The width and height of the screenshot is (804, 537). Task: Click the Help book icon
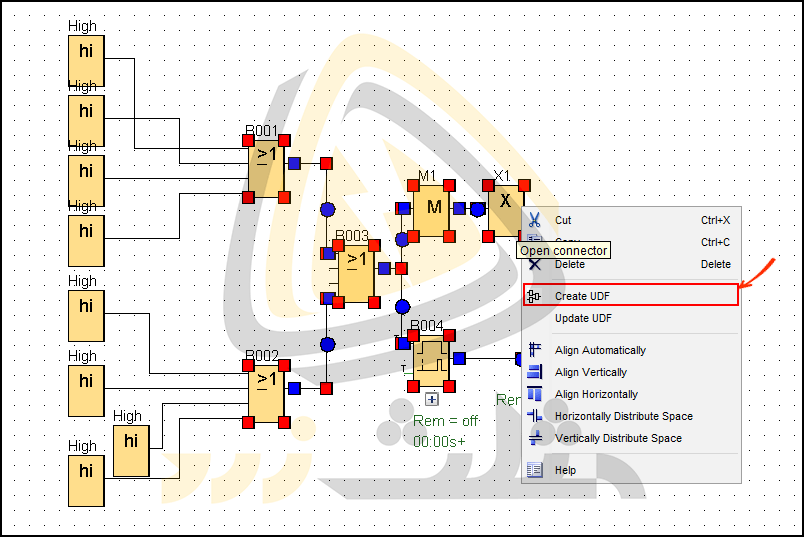tap(534, 470)
